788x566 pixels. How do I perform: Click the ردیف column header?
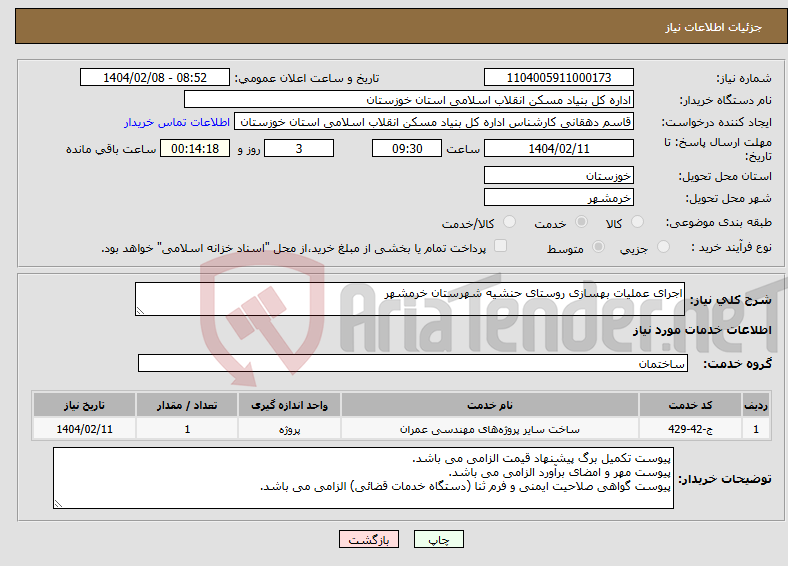point(756,405)
